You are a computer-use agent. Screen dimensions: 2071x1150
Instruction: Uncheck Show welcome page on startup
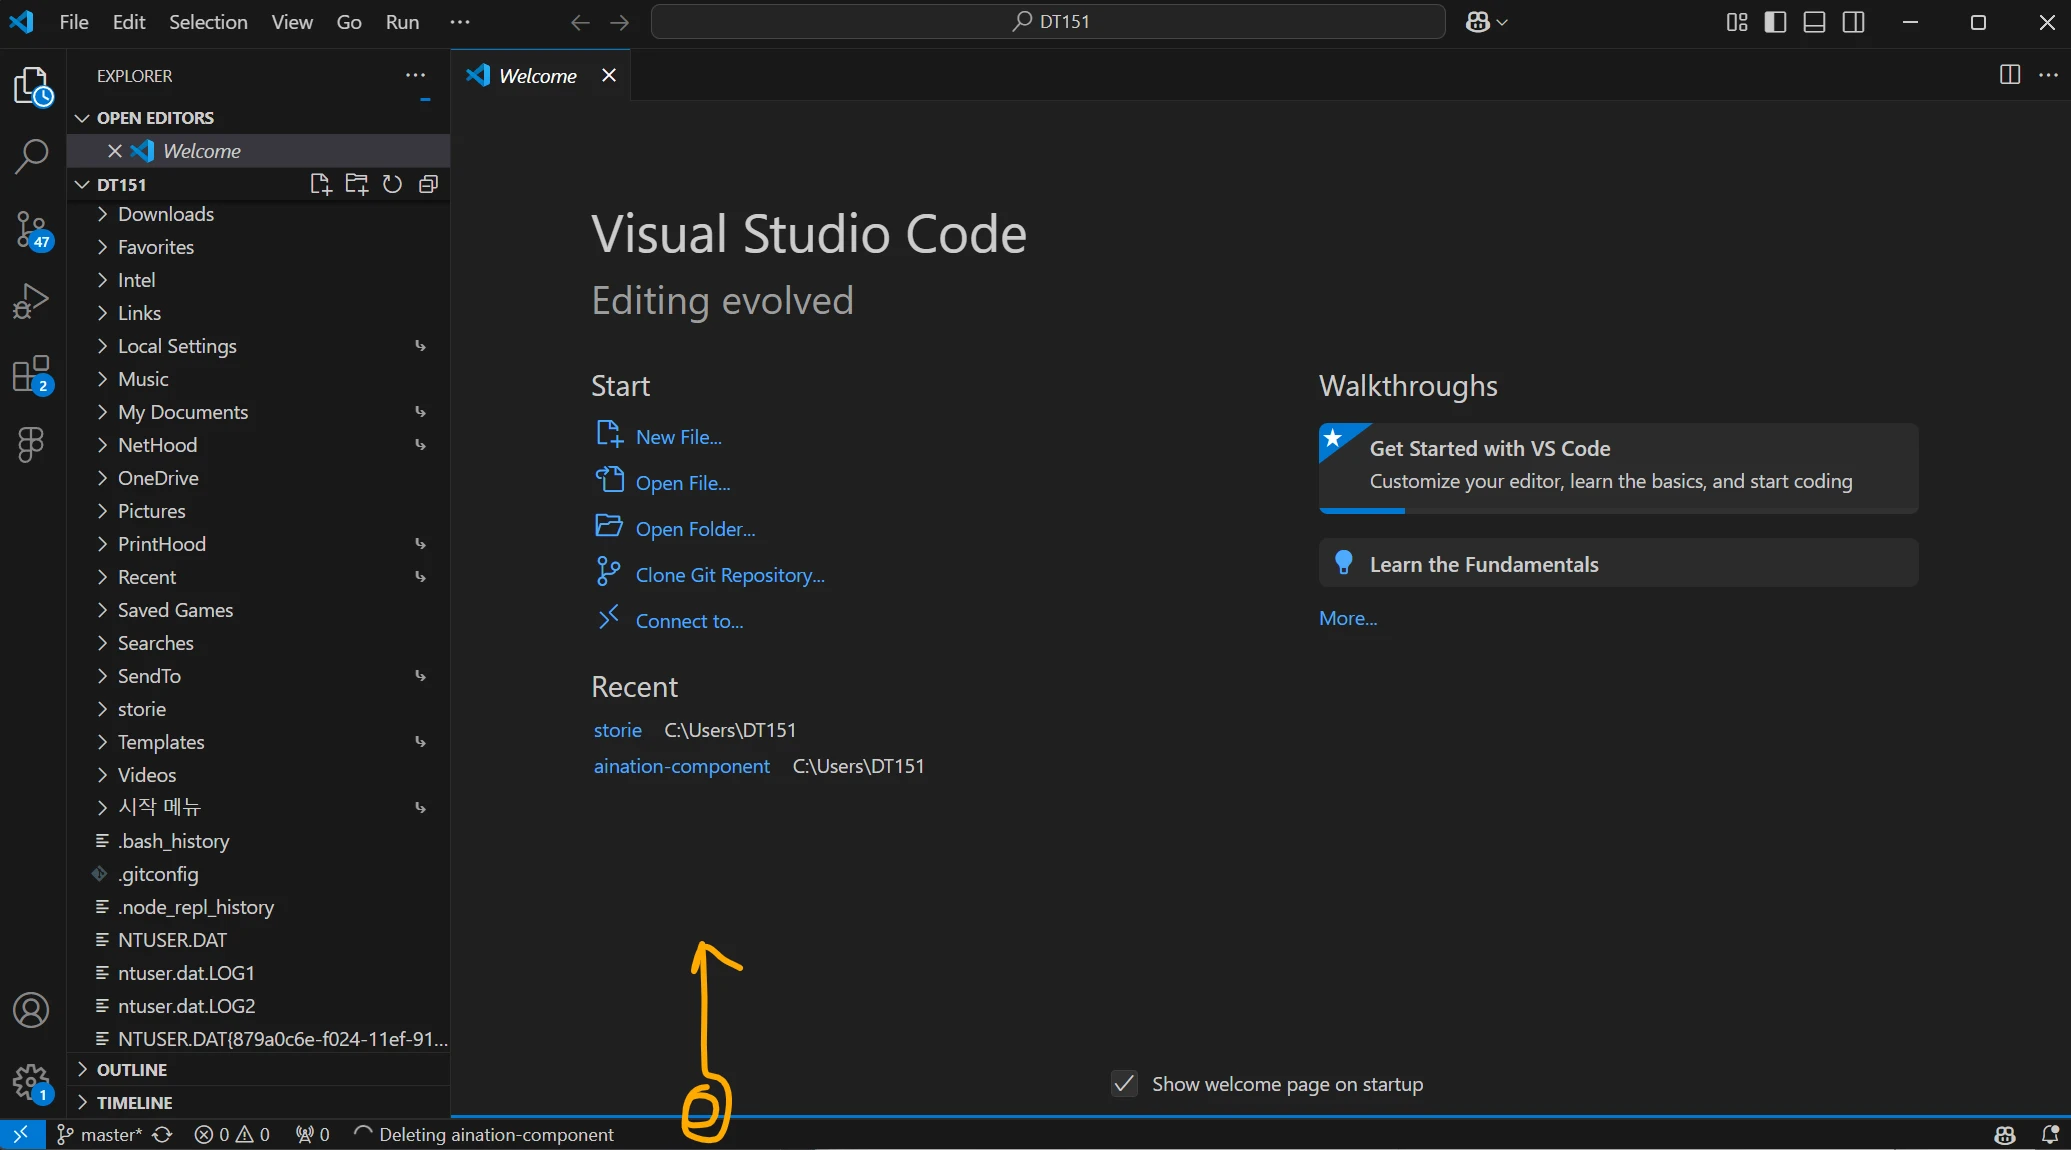(1124, 1084)
